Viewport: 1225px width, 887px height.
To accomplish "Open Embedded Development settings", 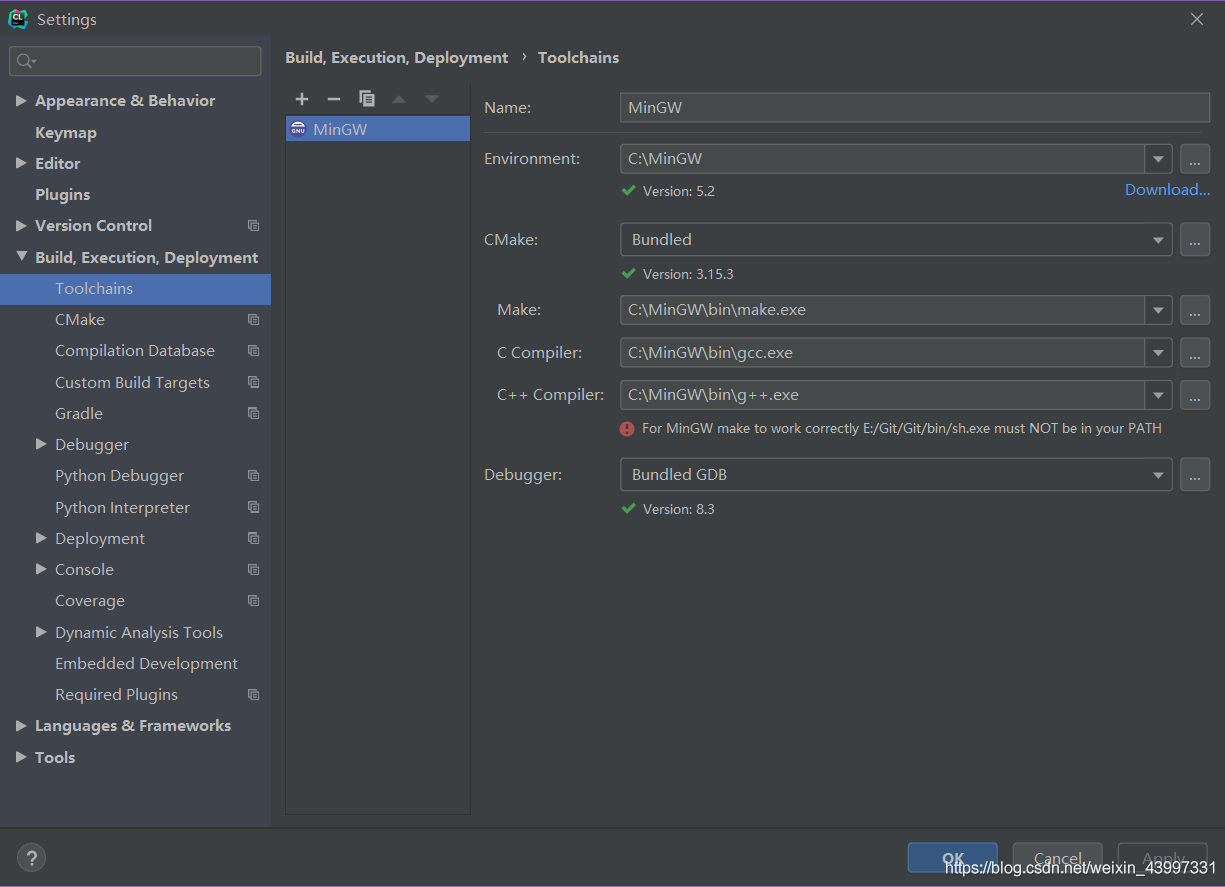I will point(146,664).
